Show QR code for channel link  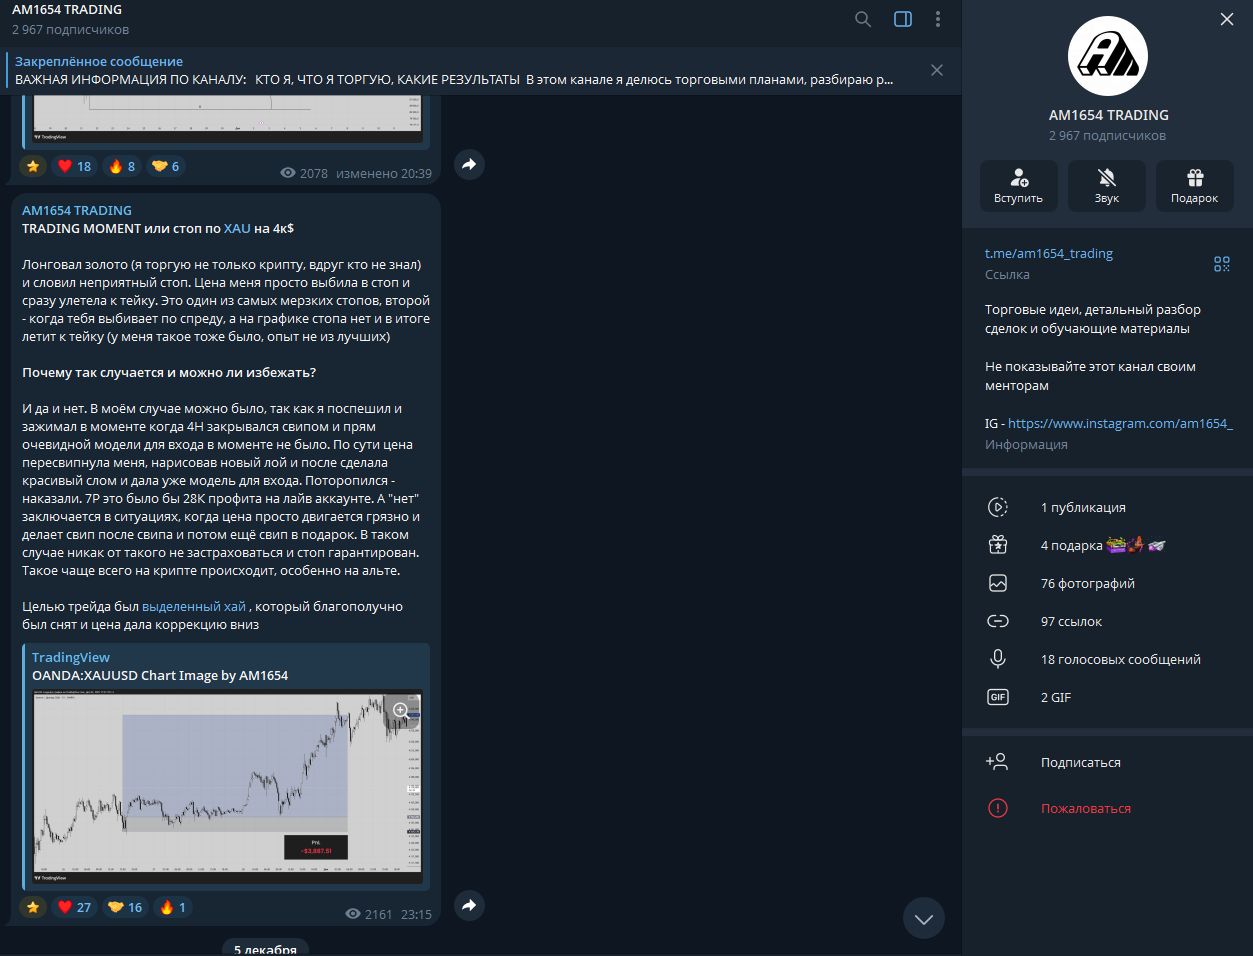pos(1221,264)
